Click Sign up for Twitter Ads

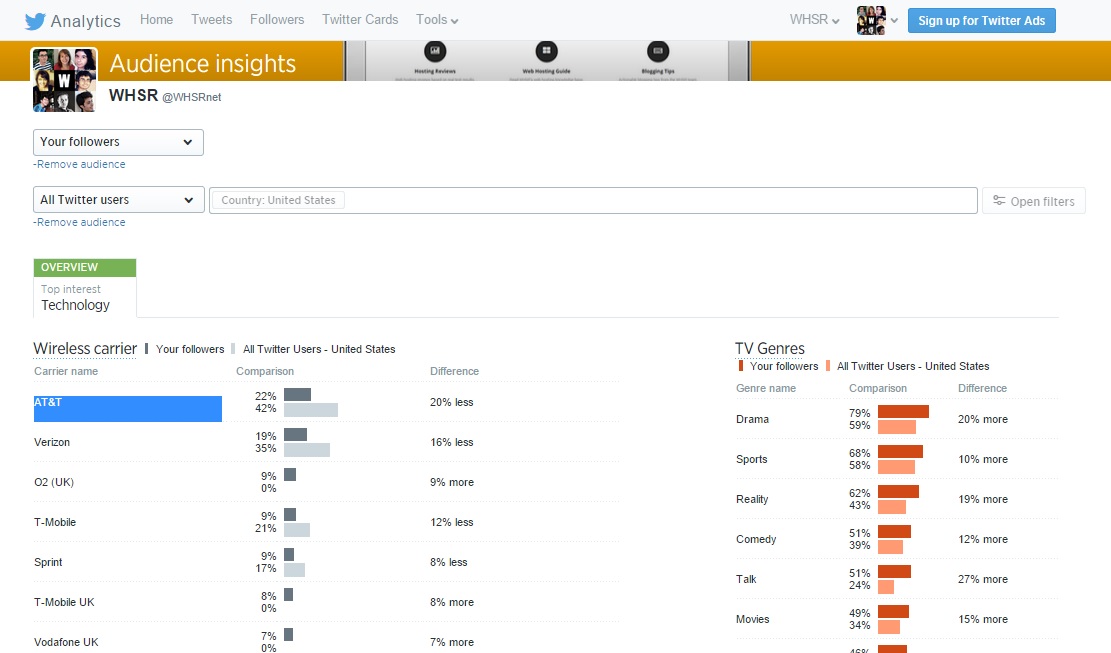981,21
